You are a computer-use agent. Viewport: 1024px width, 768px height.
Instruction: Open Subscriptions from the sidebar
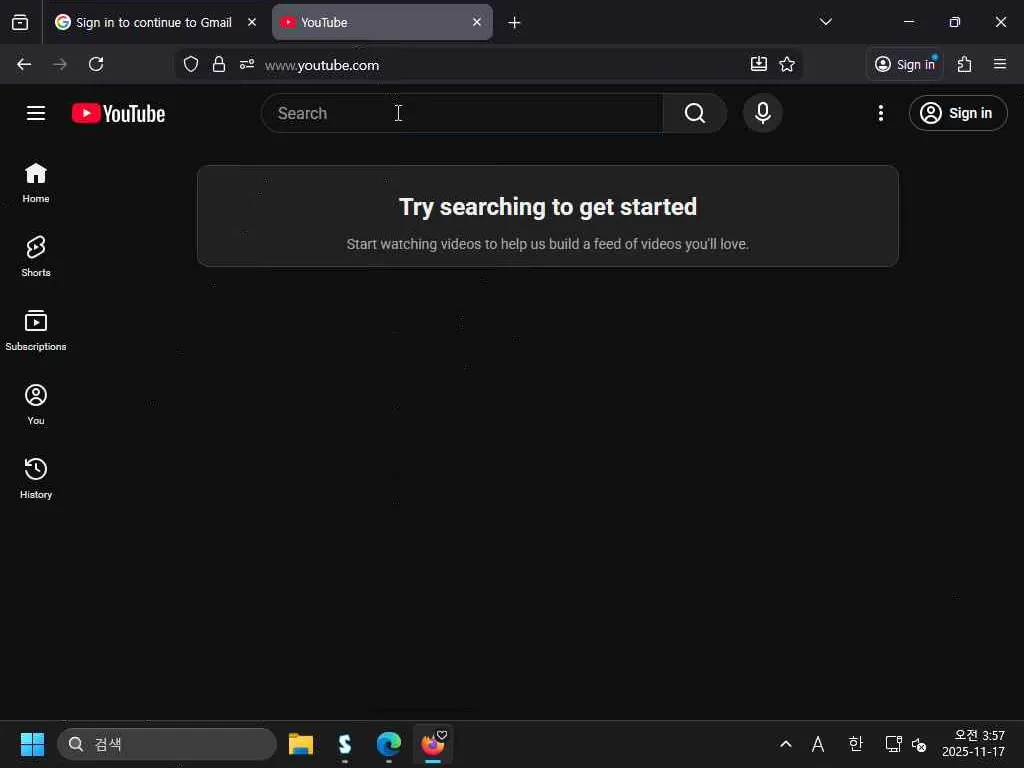[x=36, y=330]
